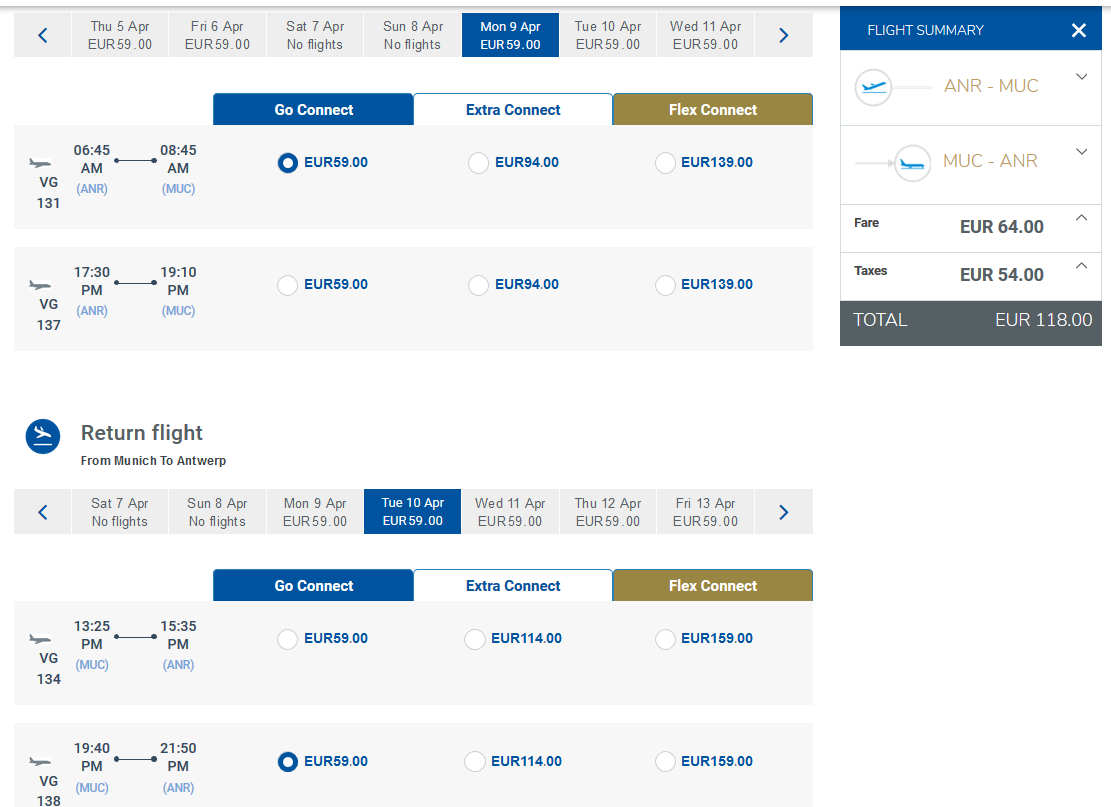This screenshot has height=807, width=1111.
Task: Show later return flight dates
Action: pyautogui.click(x=784, y=512)
